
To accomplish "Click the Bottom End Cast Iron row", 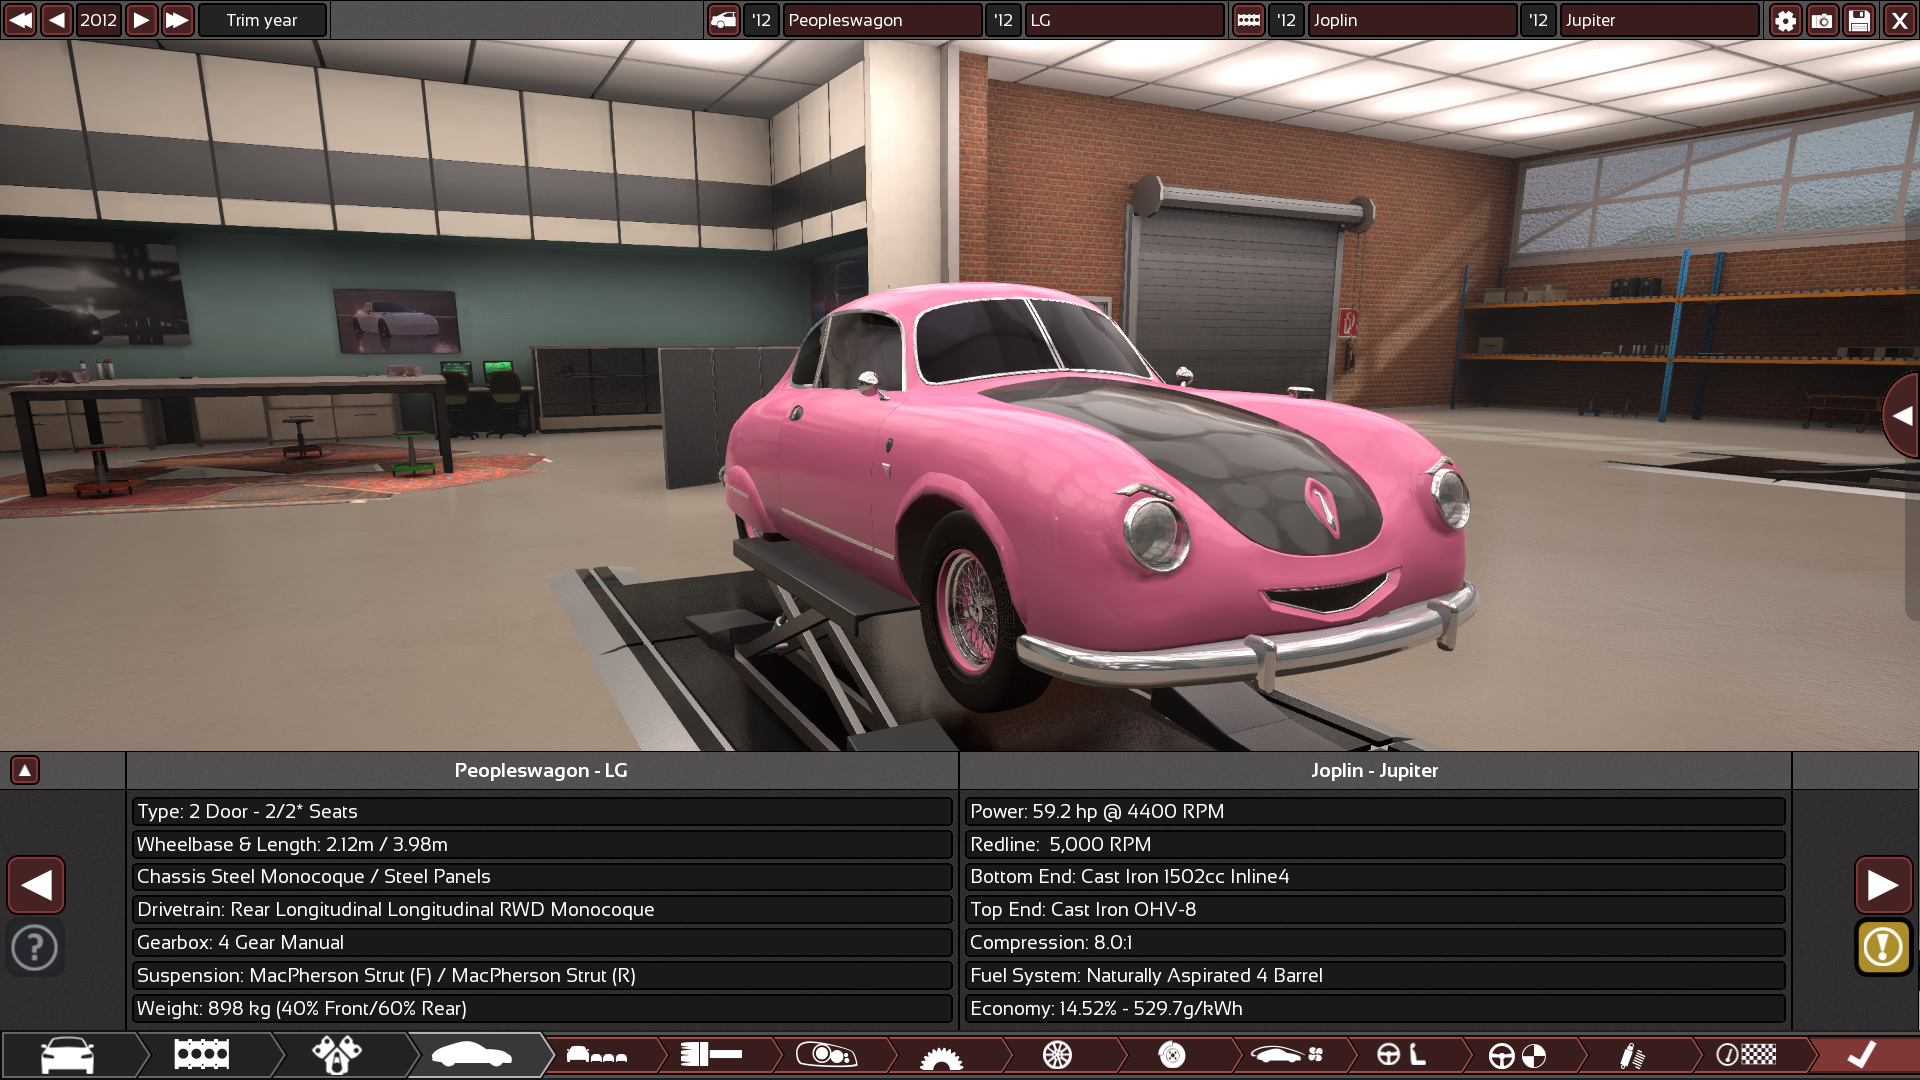I will 1375,877.
